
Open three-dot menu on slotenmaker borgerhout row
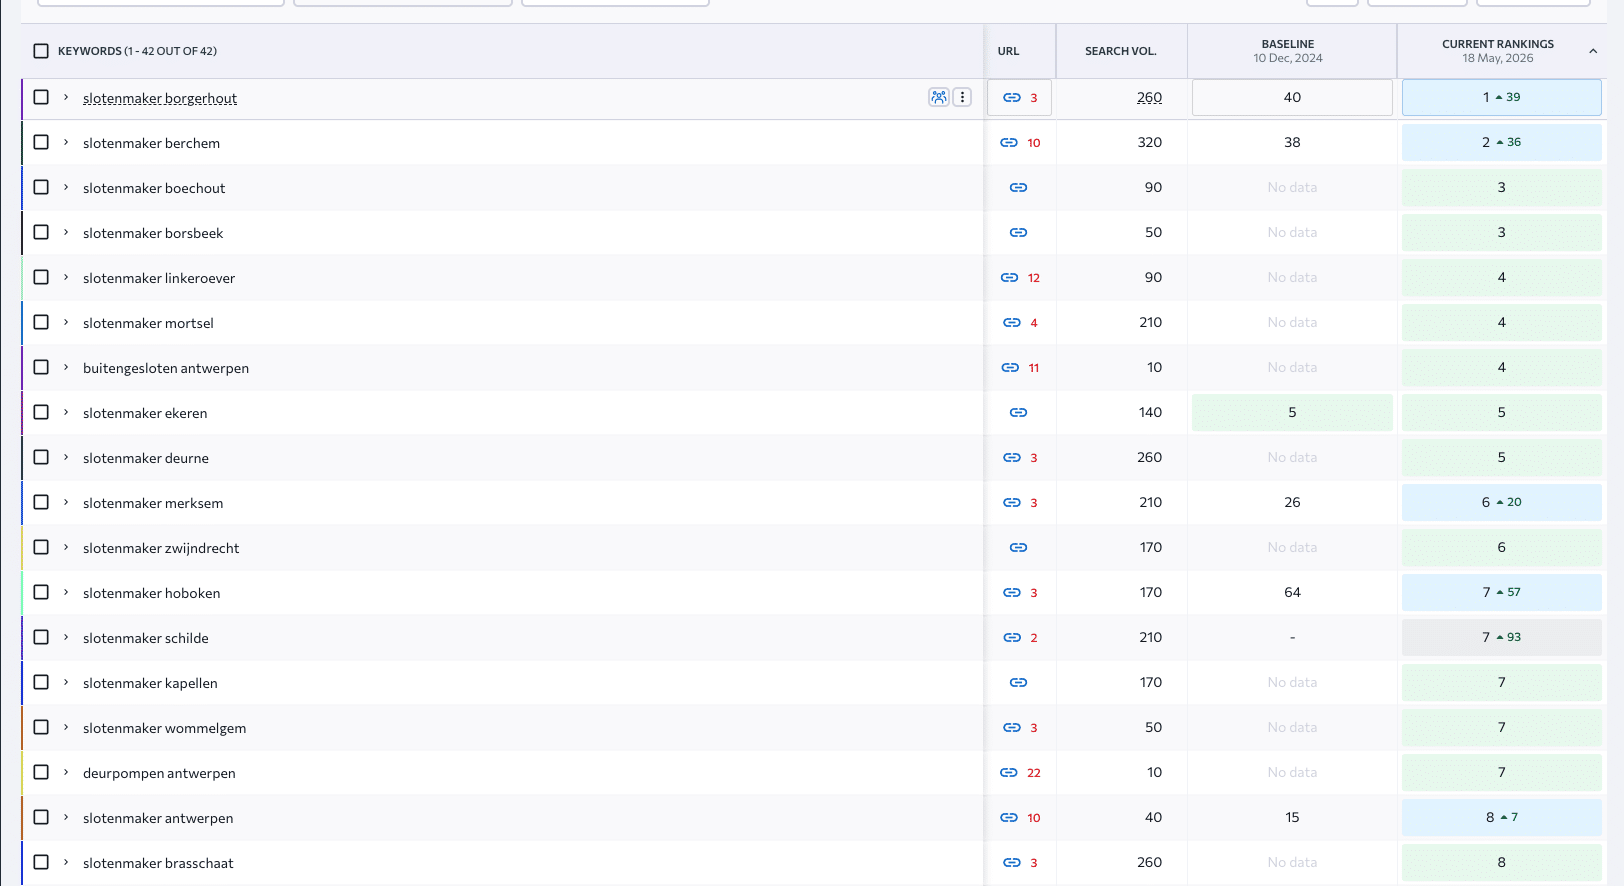(962, 97)
